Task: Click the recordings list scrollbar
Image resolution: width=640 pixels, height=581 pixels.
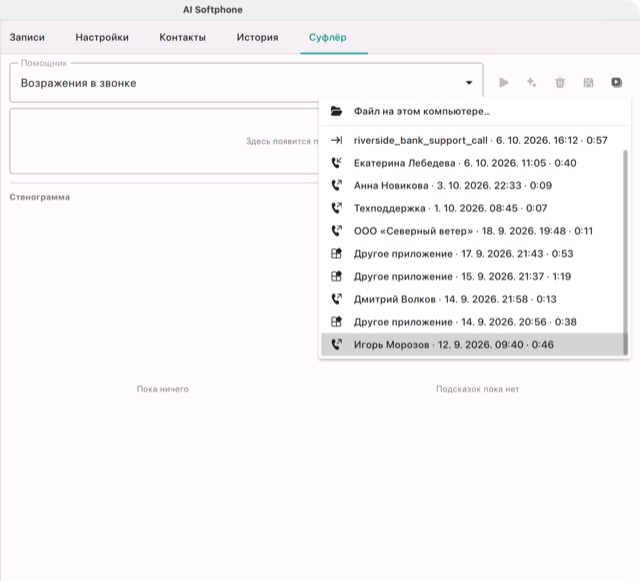Action: [625, 252]
